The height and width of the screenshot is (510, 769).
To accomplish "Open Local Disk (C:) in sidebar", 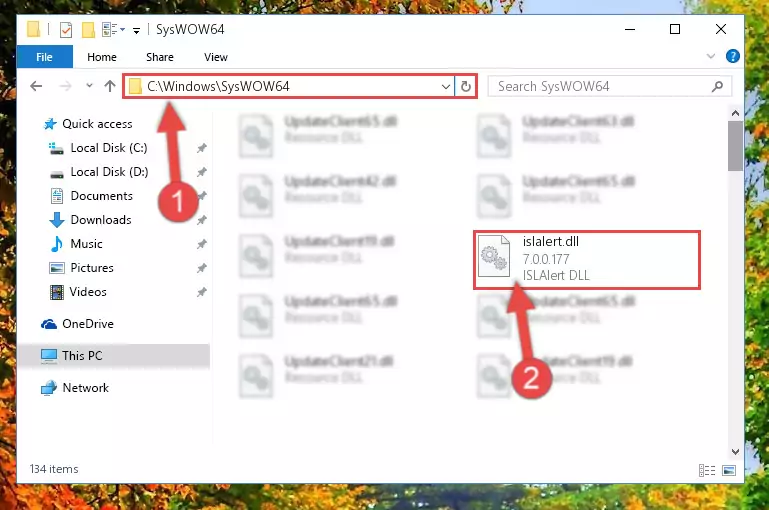I will tap(108, 148).
